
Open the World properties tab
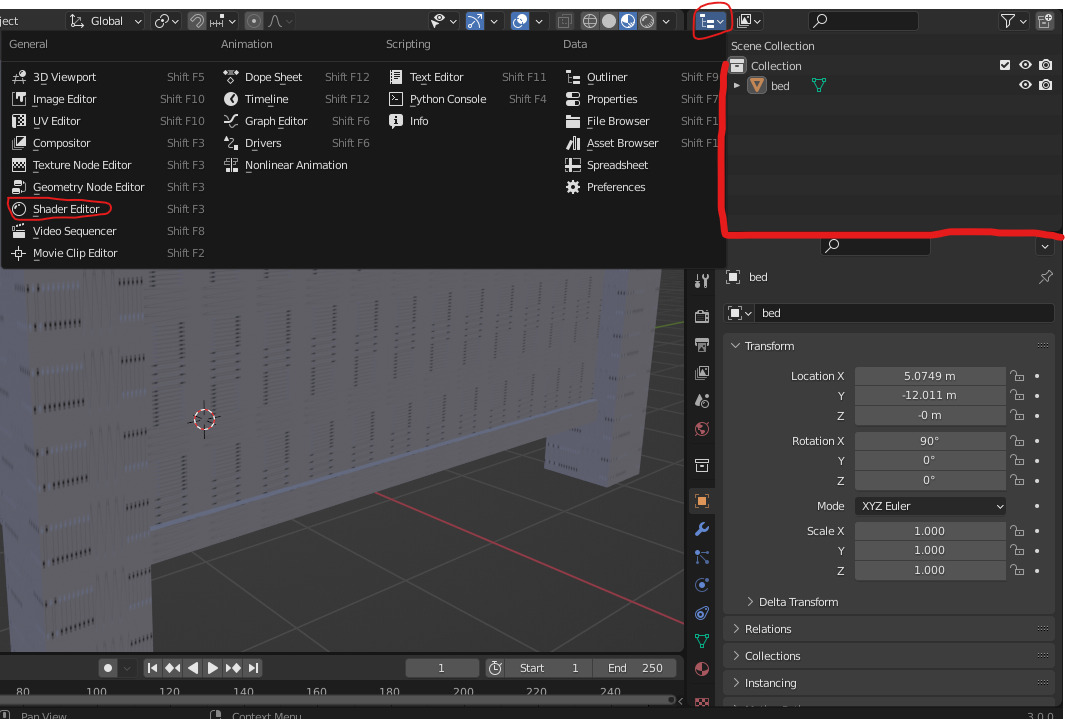click(x=702, y=429)
